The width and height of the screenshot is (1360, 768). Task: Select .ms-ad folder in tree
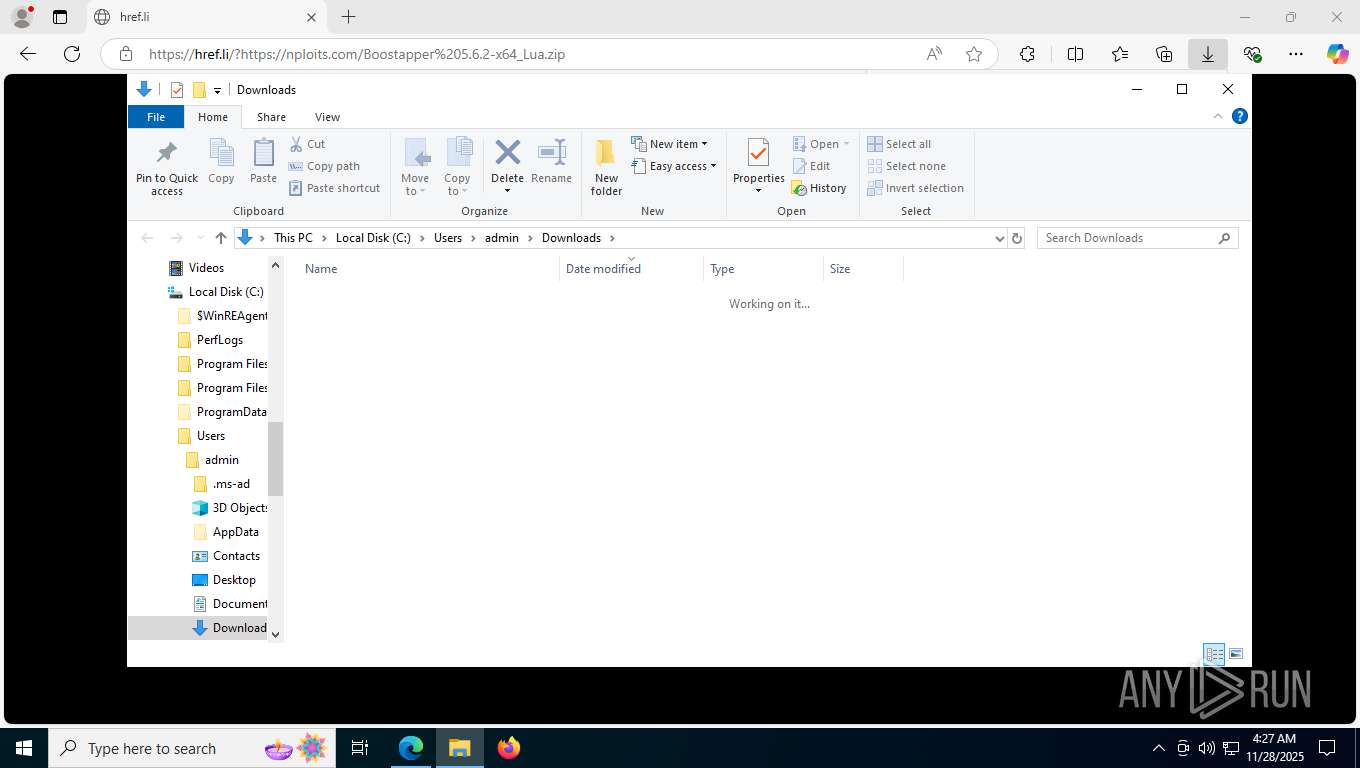tap(231, 484)
